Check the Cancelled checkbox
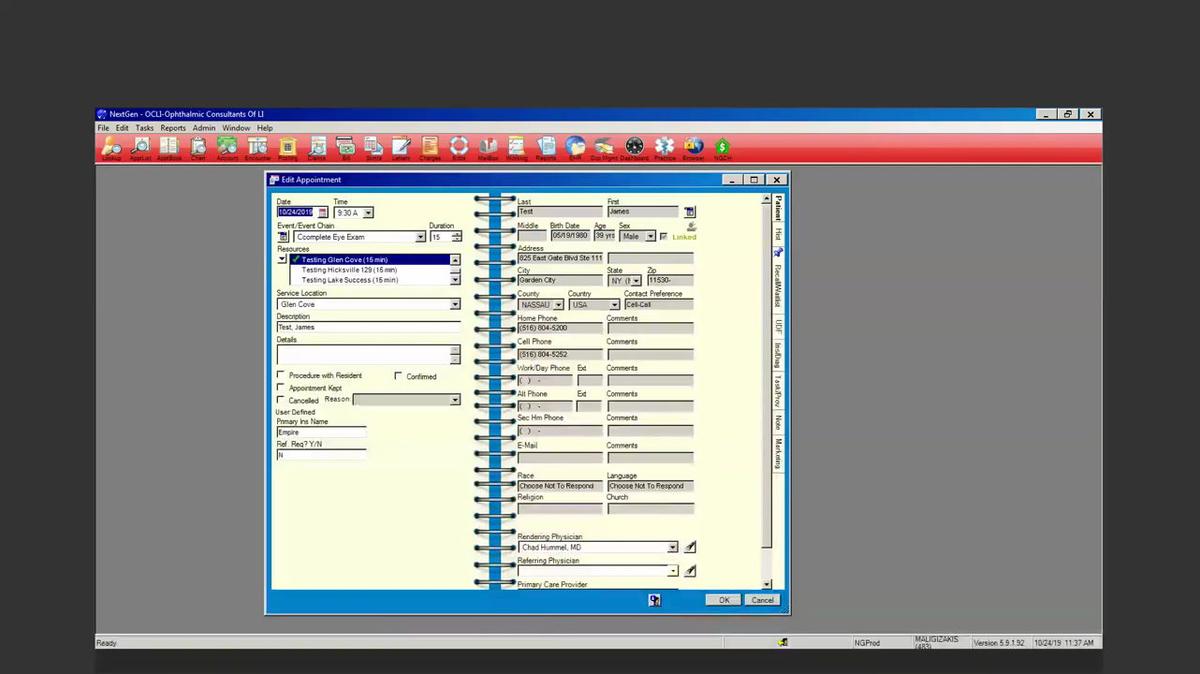Image resolution: width=1200 pixels, height=674 pixels. [x=281, y=400]
